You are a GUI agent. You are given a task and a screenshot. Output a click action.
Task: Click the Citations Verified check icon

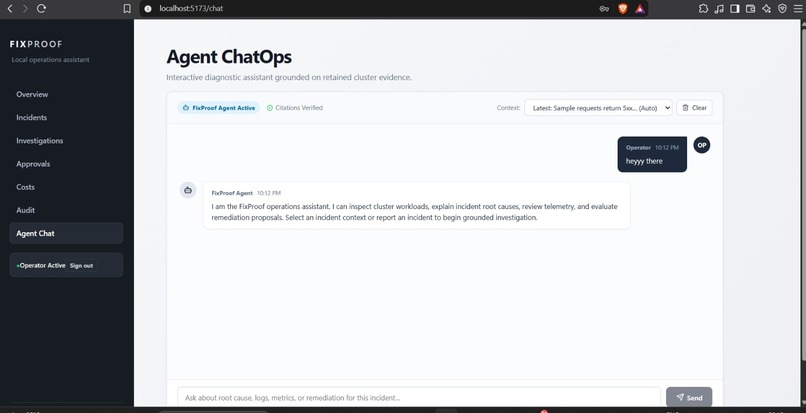[270, 108]
